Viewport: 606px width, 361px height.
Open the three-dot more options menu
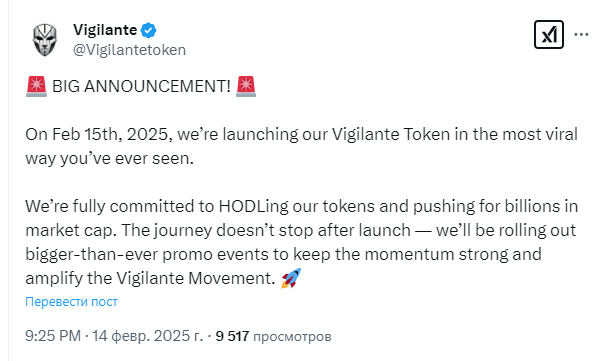pos(581,35)
